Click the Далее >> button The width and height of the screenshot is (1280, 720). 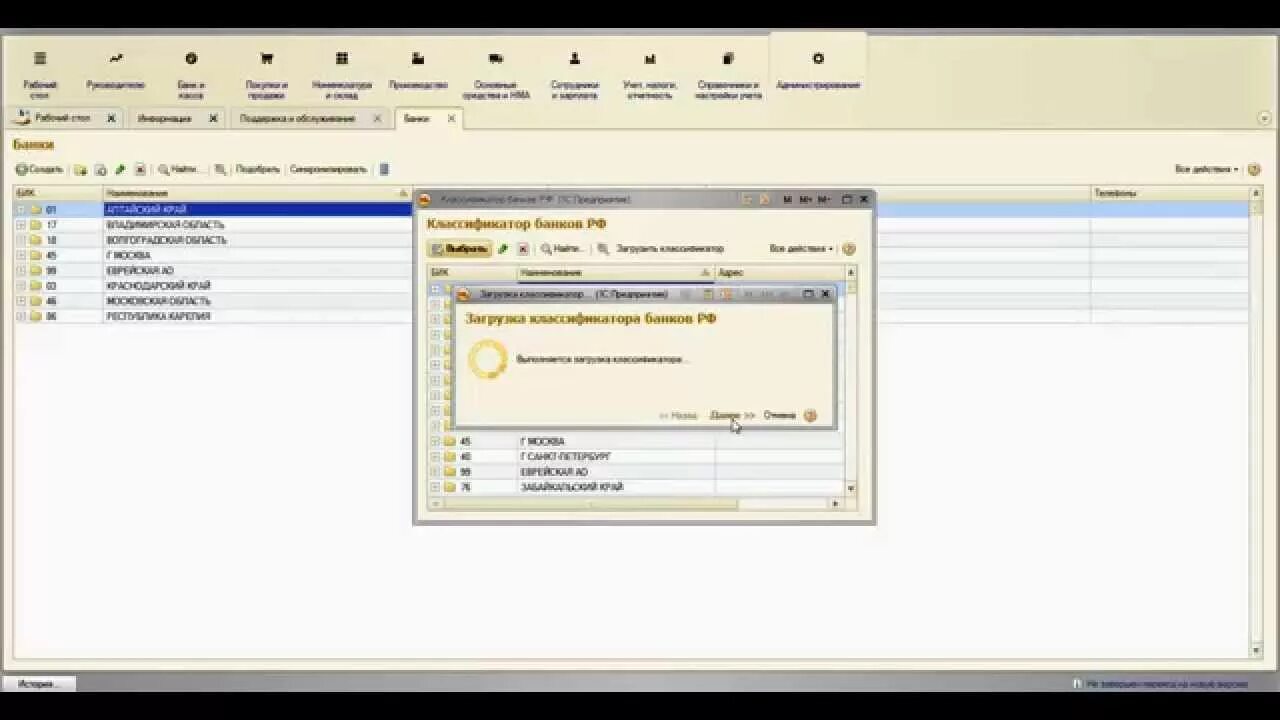733,415
